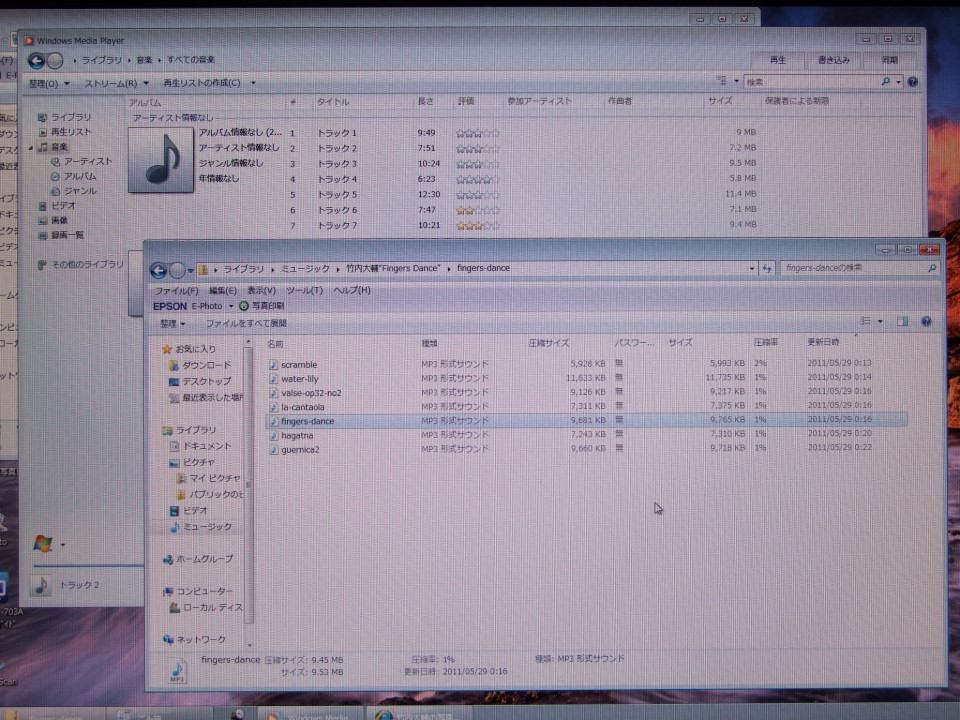Toggle the preview pane icon

902,321
